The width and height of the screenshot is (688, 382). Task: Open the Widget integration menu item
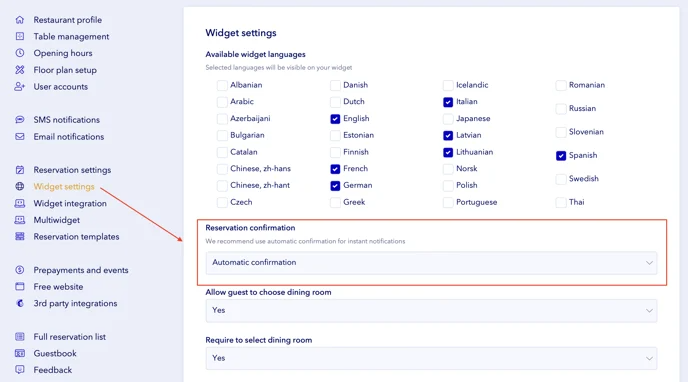coord(70,203)
